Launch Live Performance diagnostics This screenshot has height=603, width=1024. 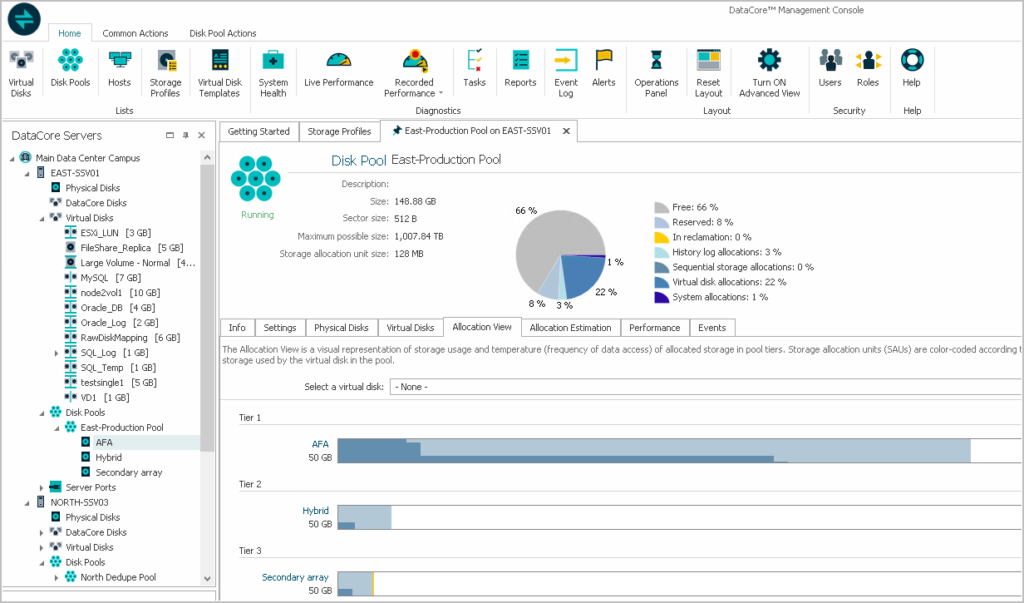(x=338, y=70)
